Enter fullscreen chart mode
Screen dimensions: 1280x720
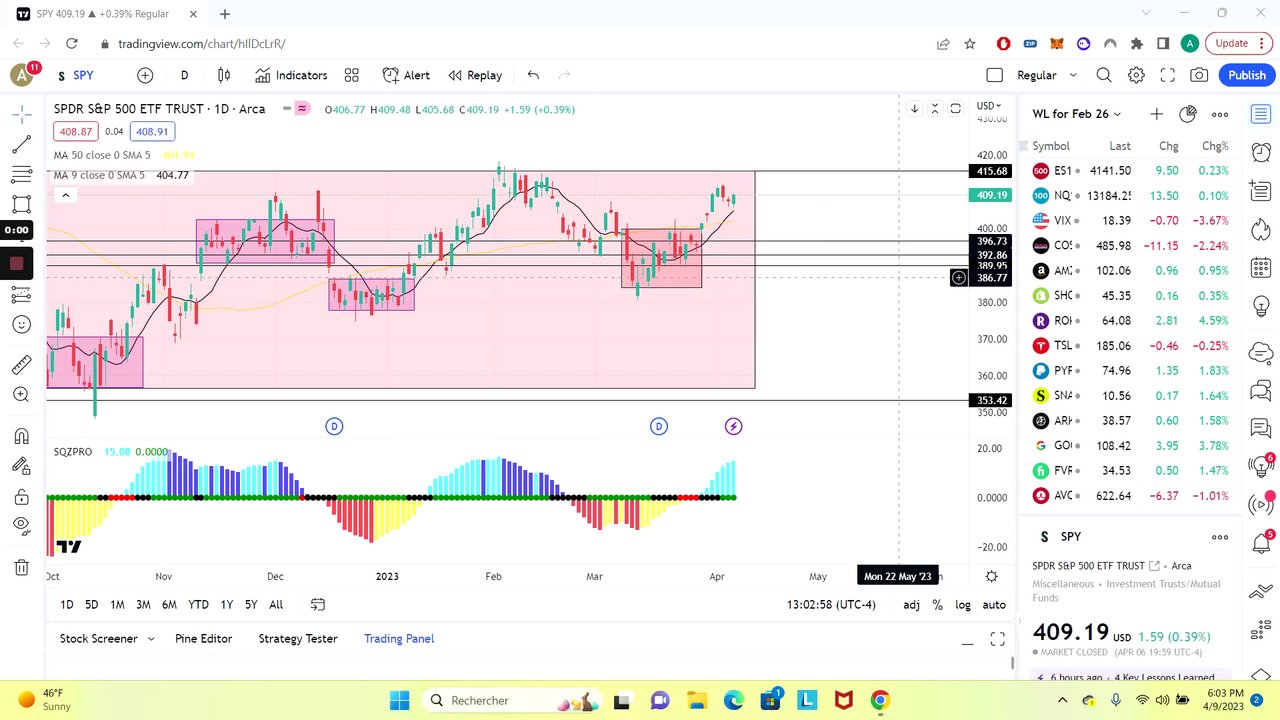point(1167,75)
